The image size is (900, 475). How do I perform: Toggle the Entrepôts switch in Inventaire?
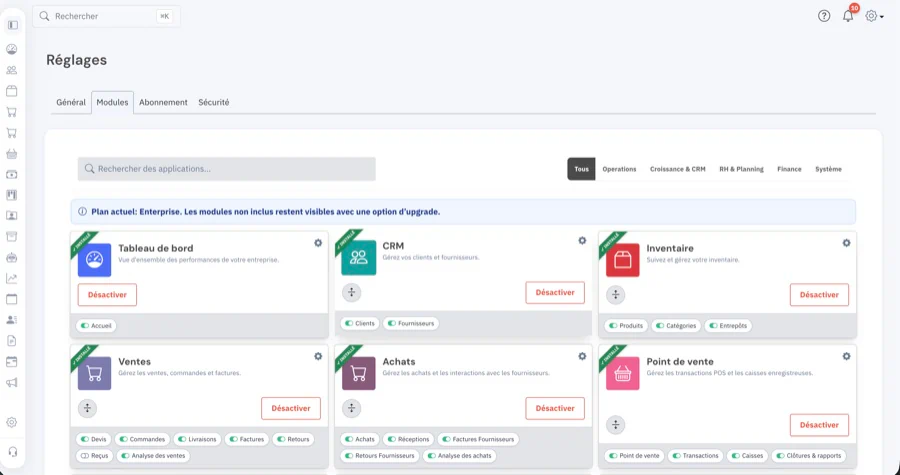click(713, 326)
